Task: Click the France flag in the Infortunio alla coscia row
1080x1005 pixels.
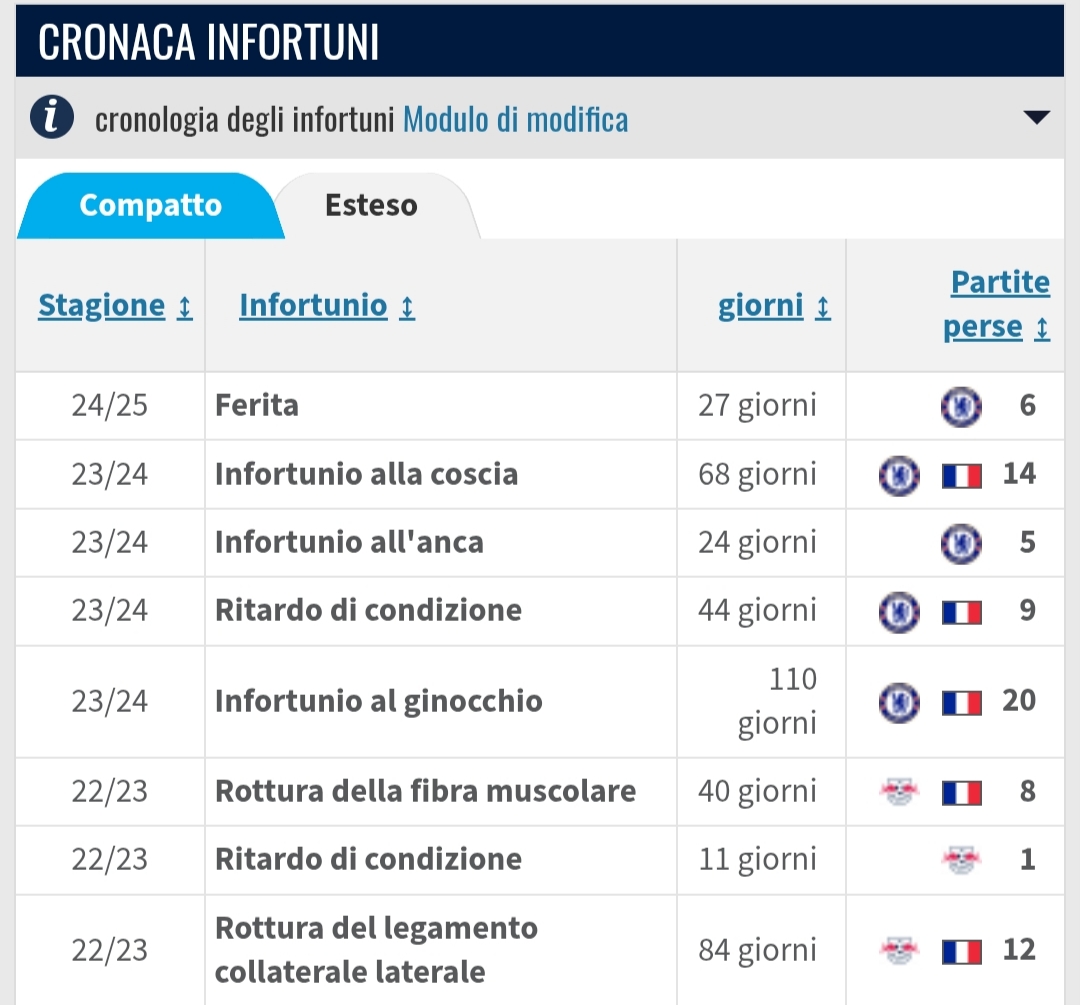Action: 962,475
